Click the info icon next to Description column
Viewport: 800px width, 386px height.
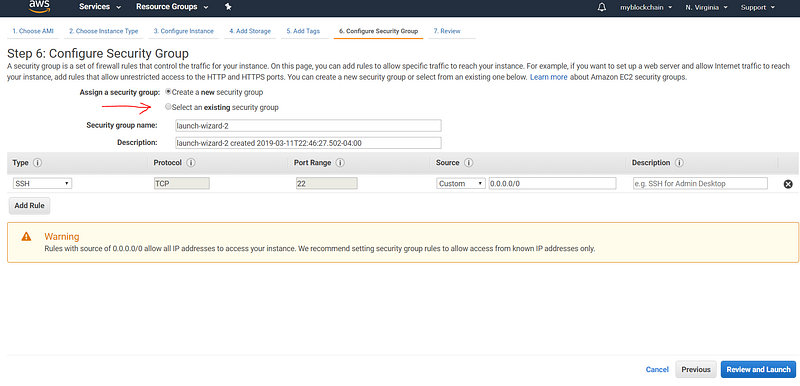click(679, 163)
